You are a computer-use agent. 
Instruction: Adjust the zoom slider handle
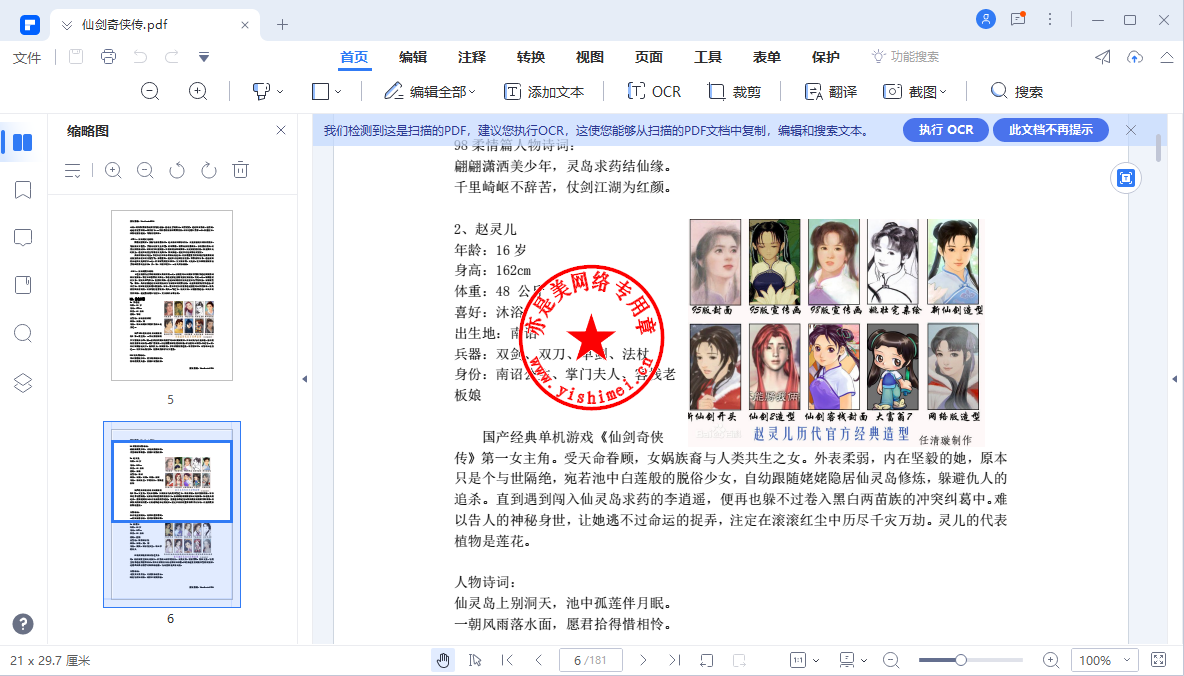(960, 660)
